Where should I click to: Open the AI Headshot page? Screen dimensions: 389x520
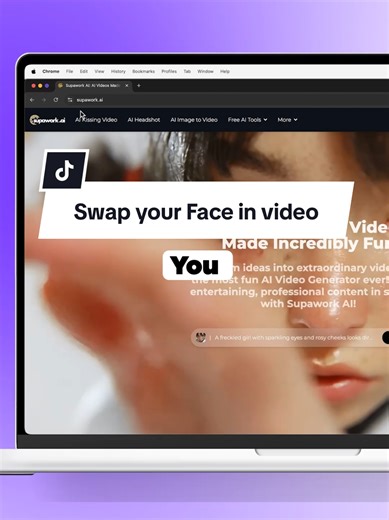(144, 120)
